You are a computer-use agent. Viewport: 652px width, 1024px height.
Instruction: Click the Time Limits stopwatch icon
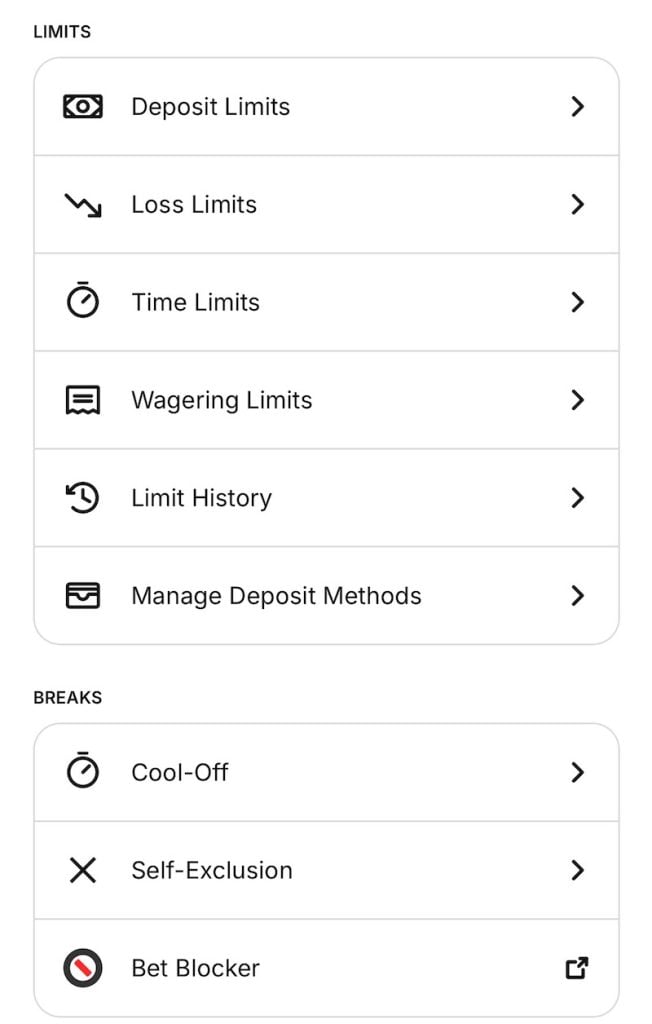click(x=82, y=302)
